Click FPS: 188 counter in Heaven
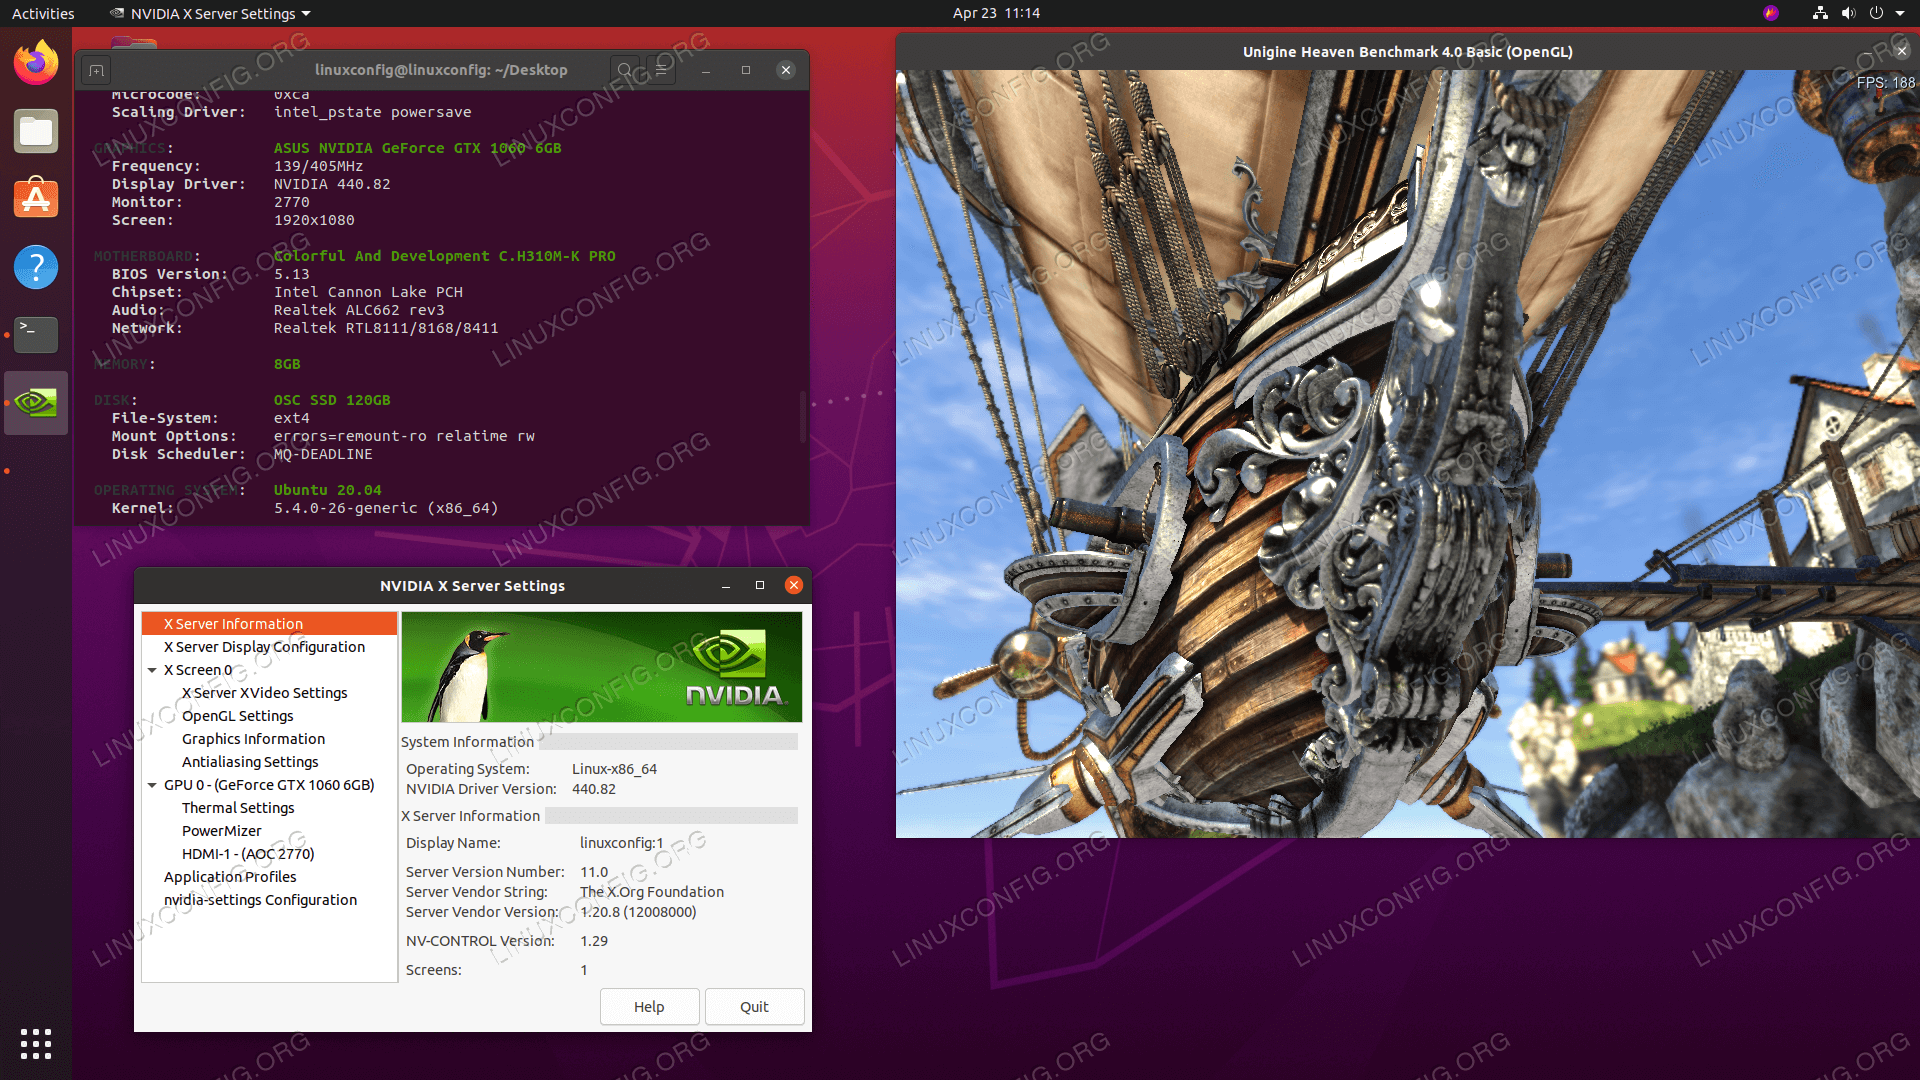Image resolution: width=1920 pixels, height=1080 pixels. (x=1885, y=83)
